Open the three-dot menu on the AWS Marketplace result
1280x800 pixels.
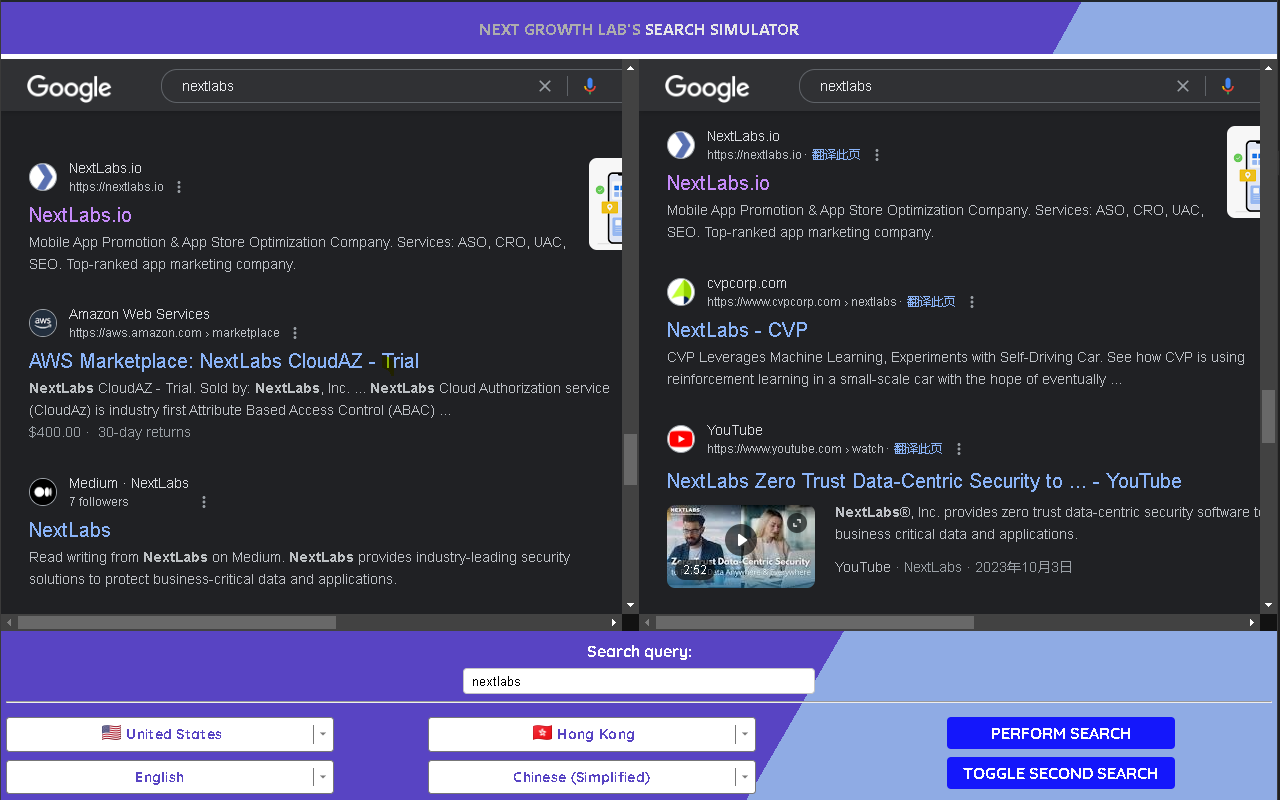tap(295, 332)
